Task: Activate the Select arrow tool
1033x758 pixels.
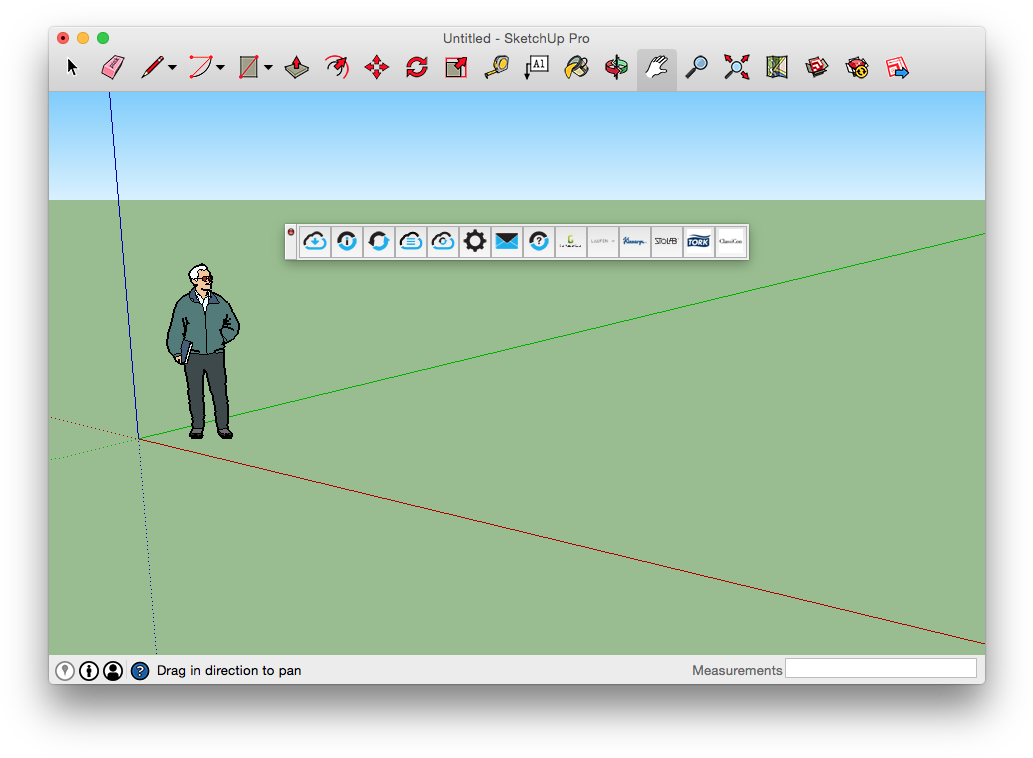Action: [72, 67]
